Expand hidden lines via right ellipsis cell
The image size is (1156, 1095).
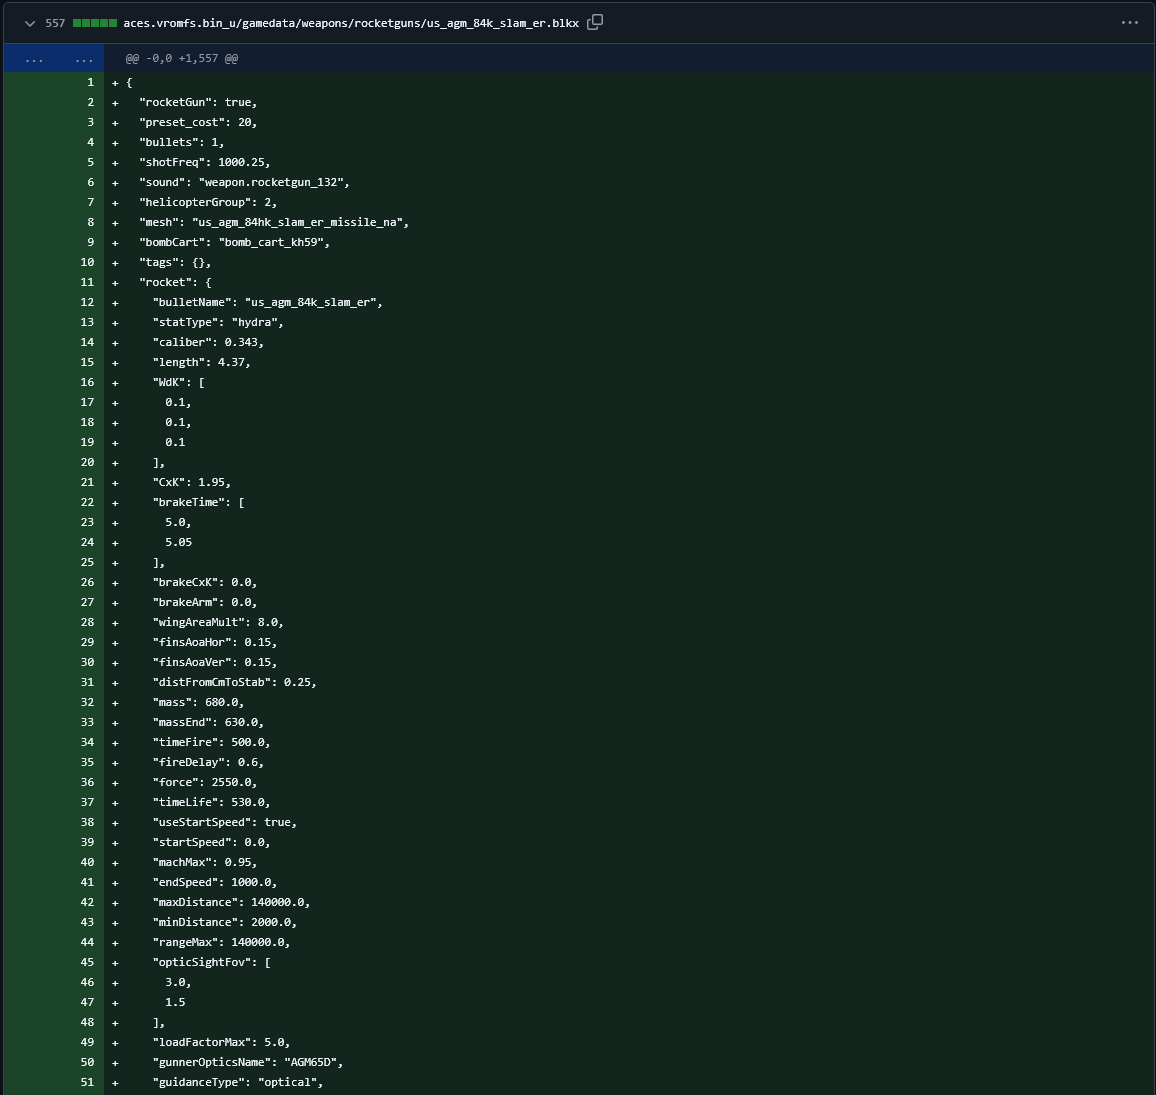click(x=83, y=59)
